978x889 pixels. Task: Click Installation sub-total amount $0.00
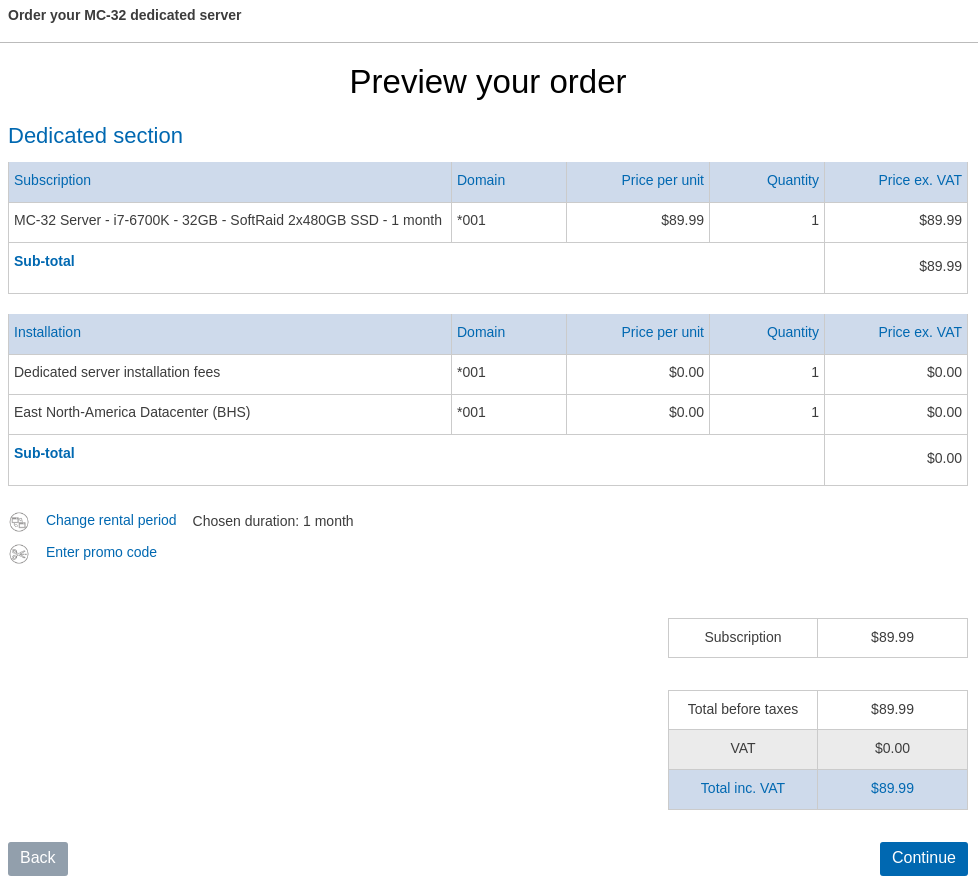point(944,459)
